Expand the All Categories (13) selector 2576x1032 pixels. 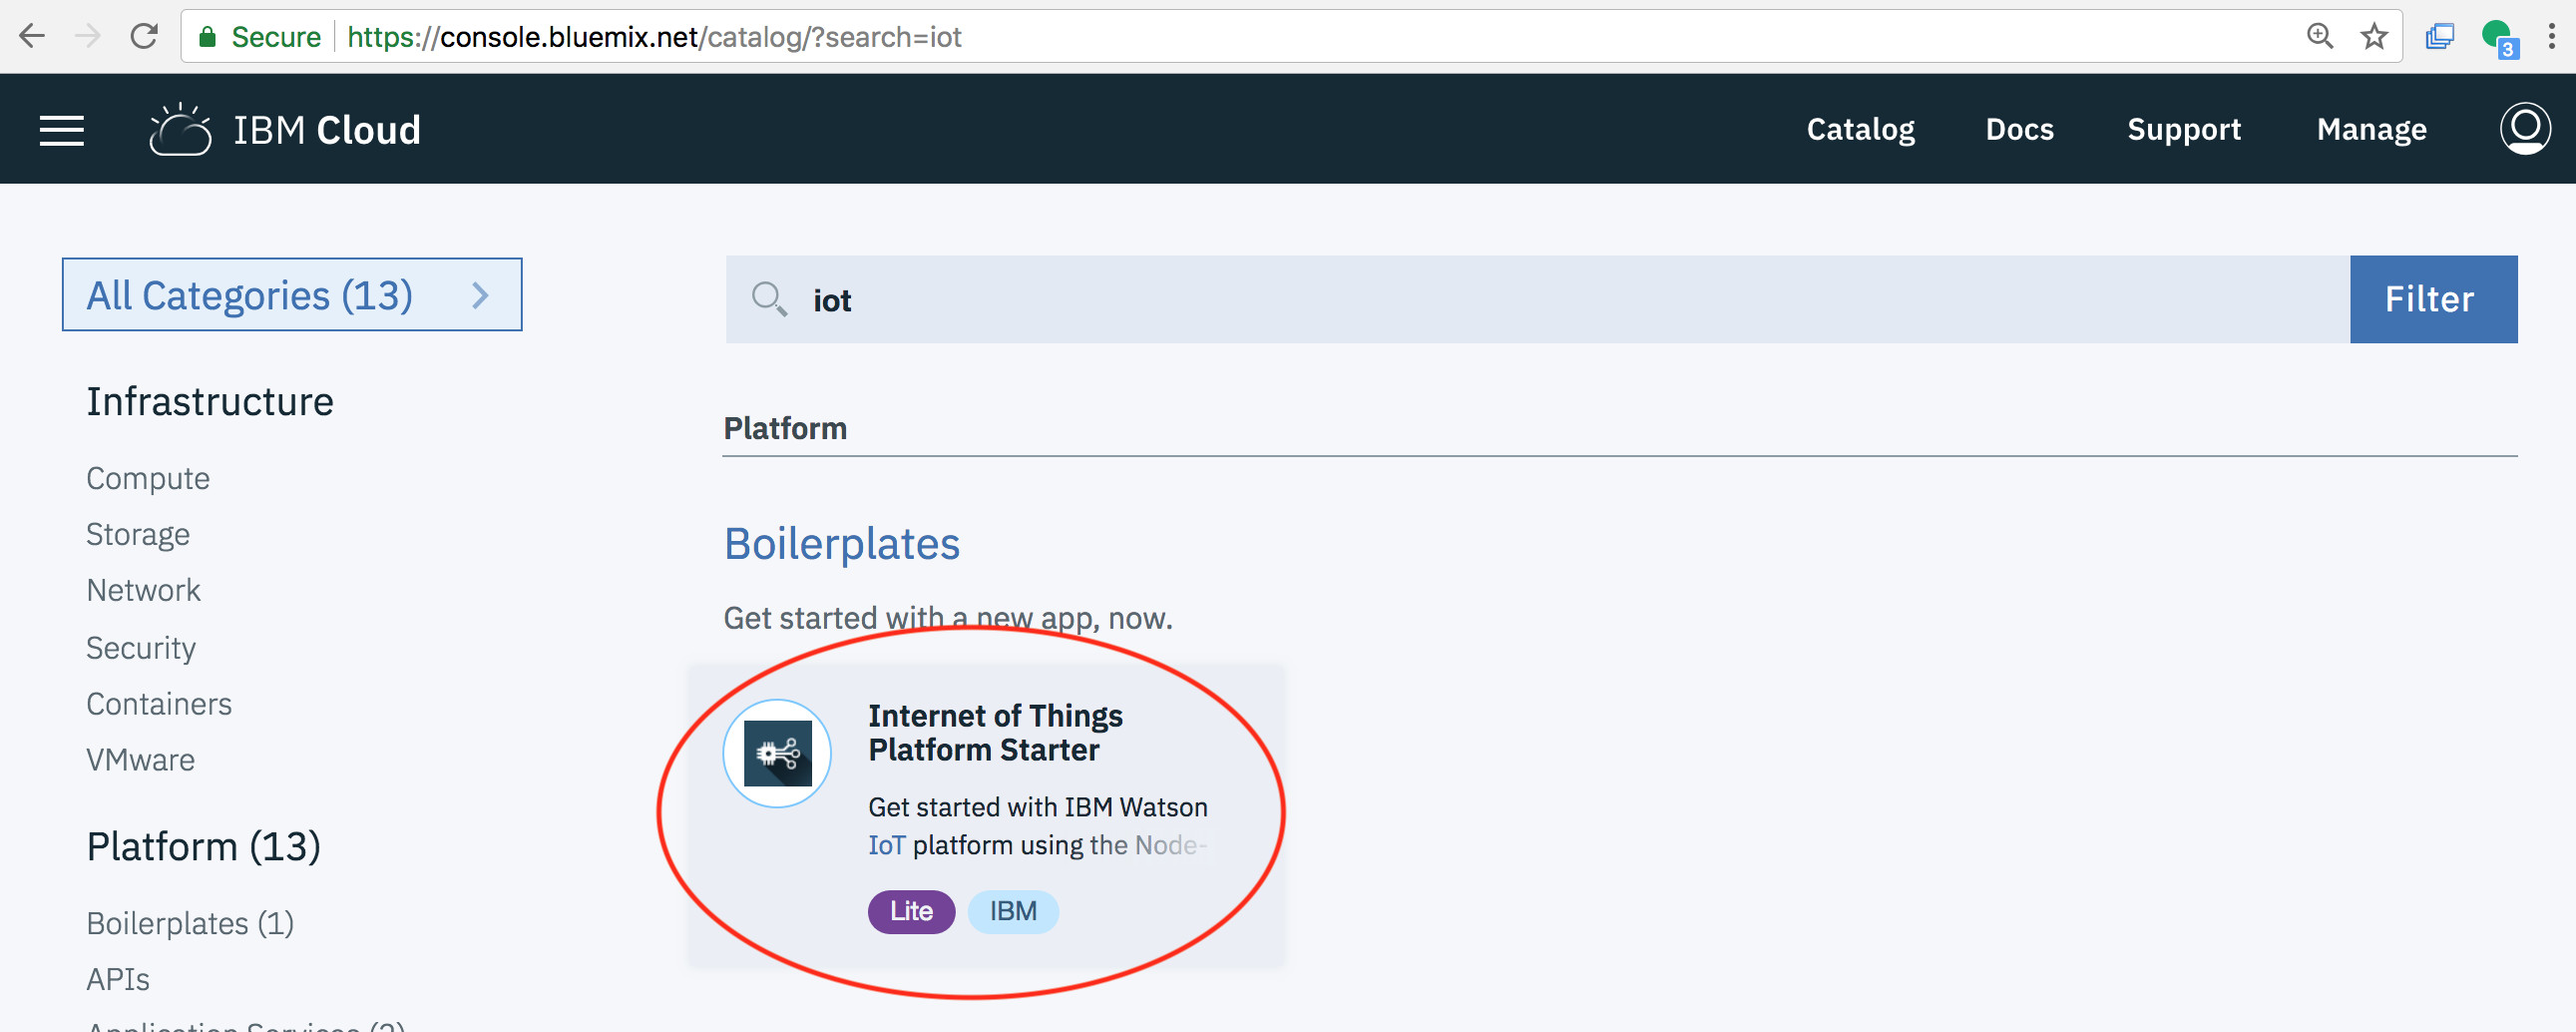[292, 295]
